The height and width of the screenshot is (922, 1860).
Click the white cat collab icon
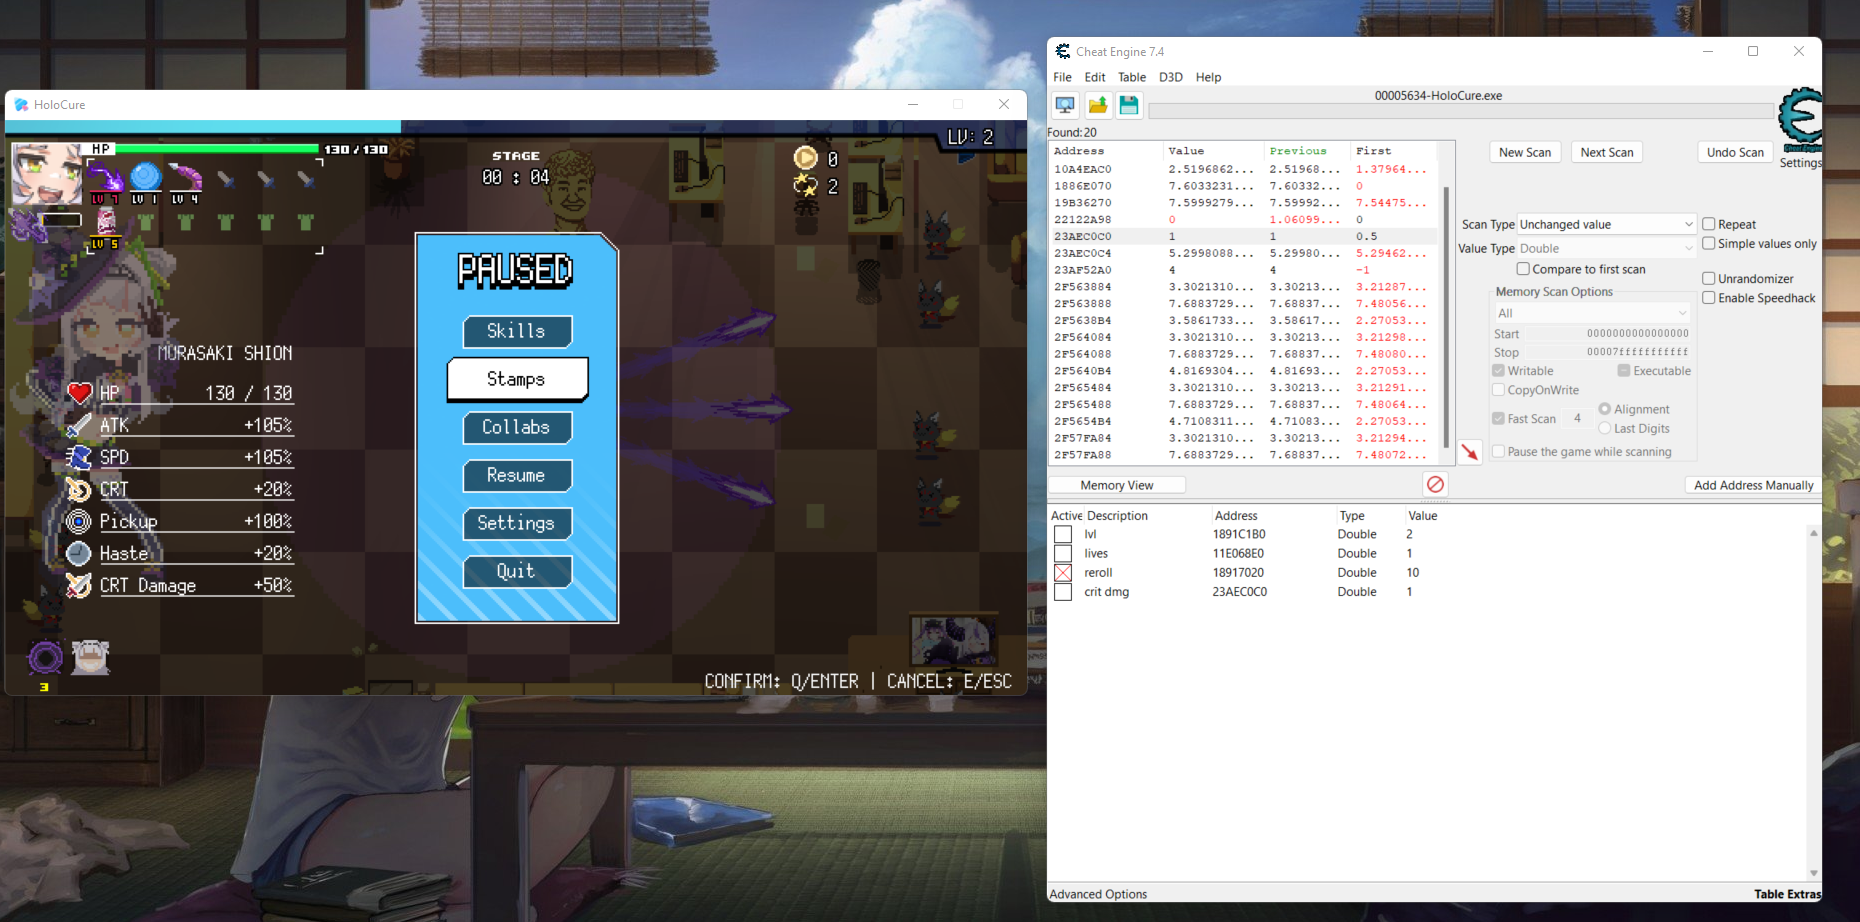pyautogui.click(x=91, y=657)
